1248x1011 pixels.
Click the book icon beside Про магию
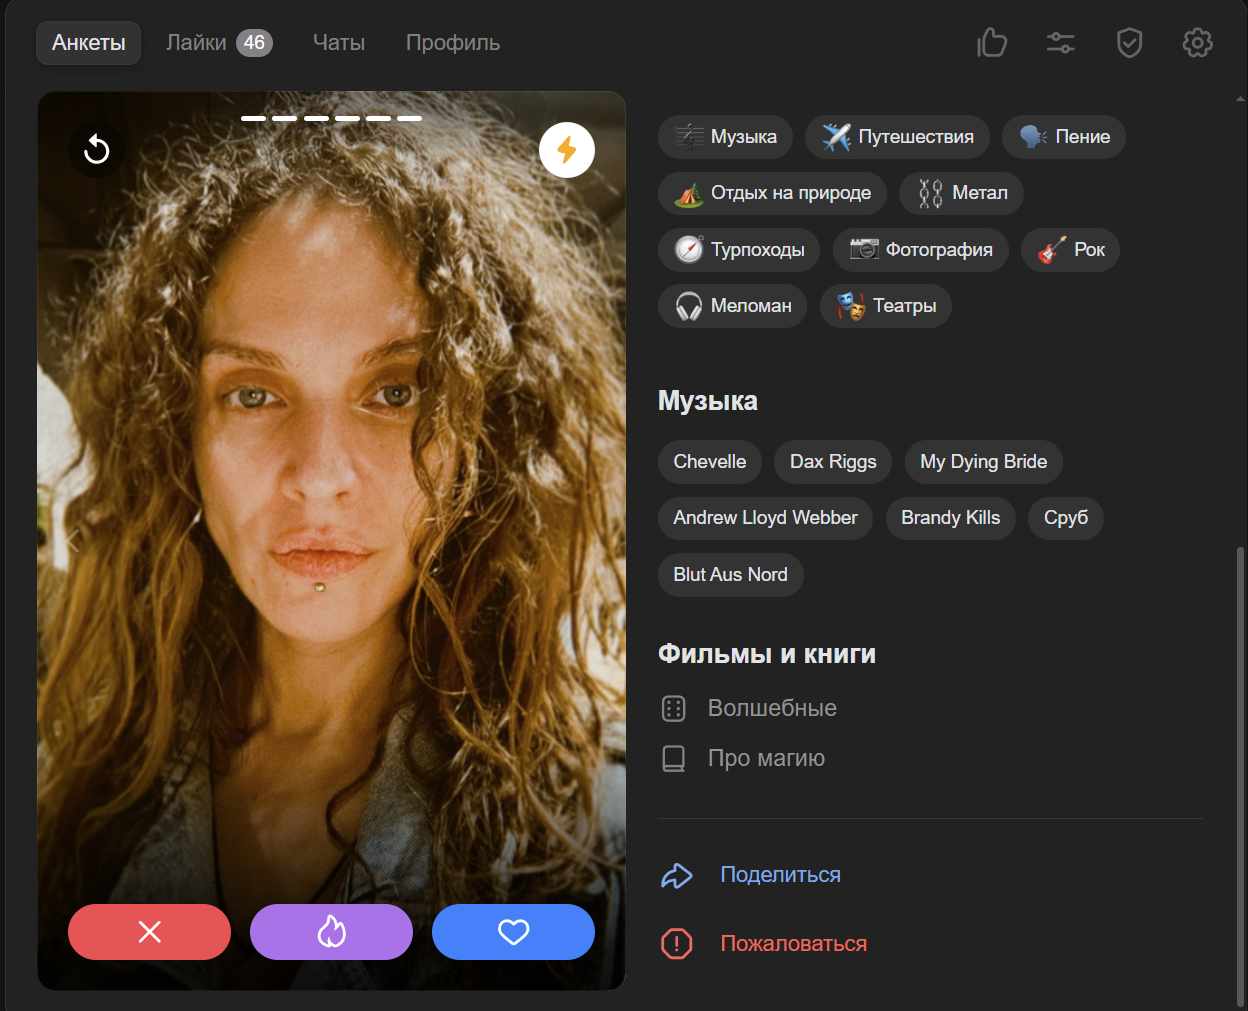674,759
